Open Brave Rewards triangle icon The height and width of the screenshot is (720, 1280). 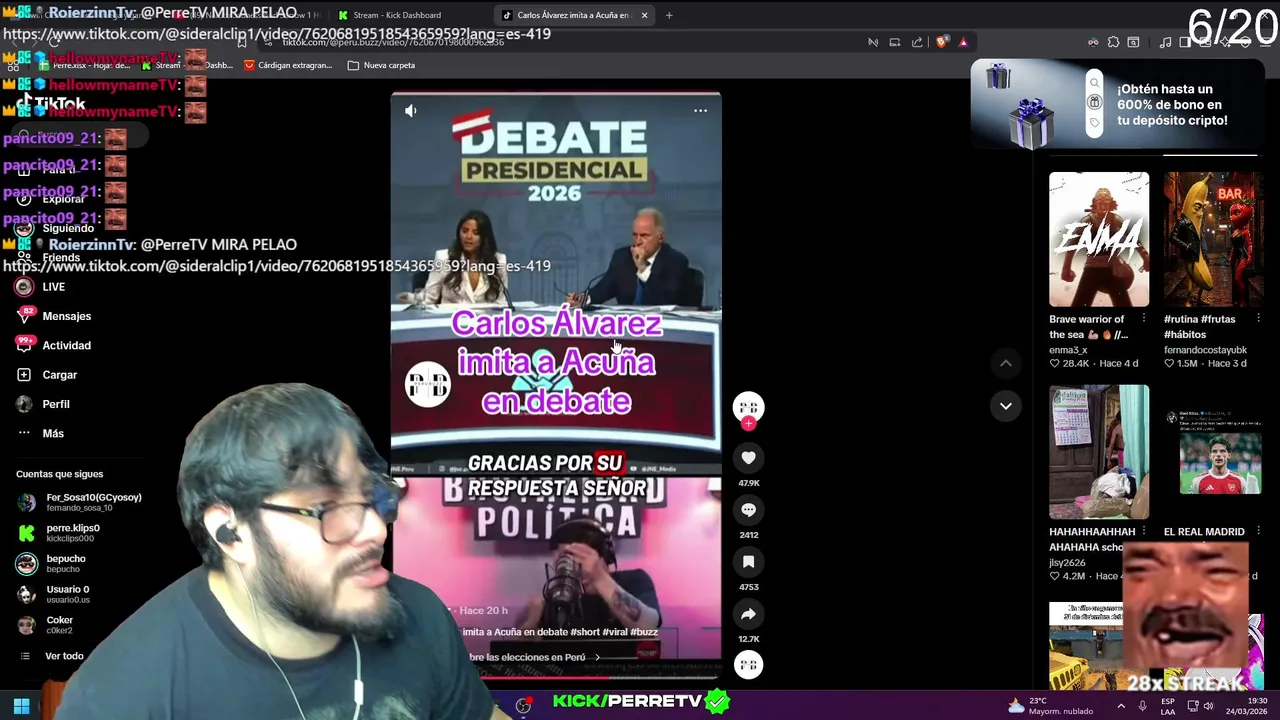click(x=963, y=42)
